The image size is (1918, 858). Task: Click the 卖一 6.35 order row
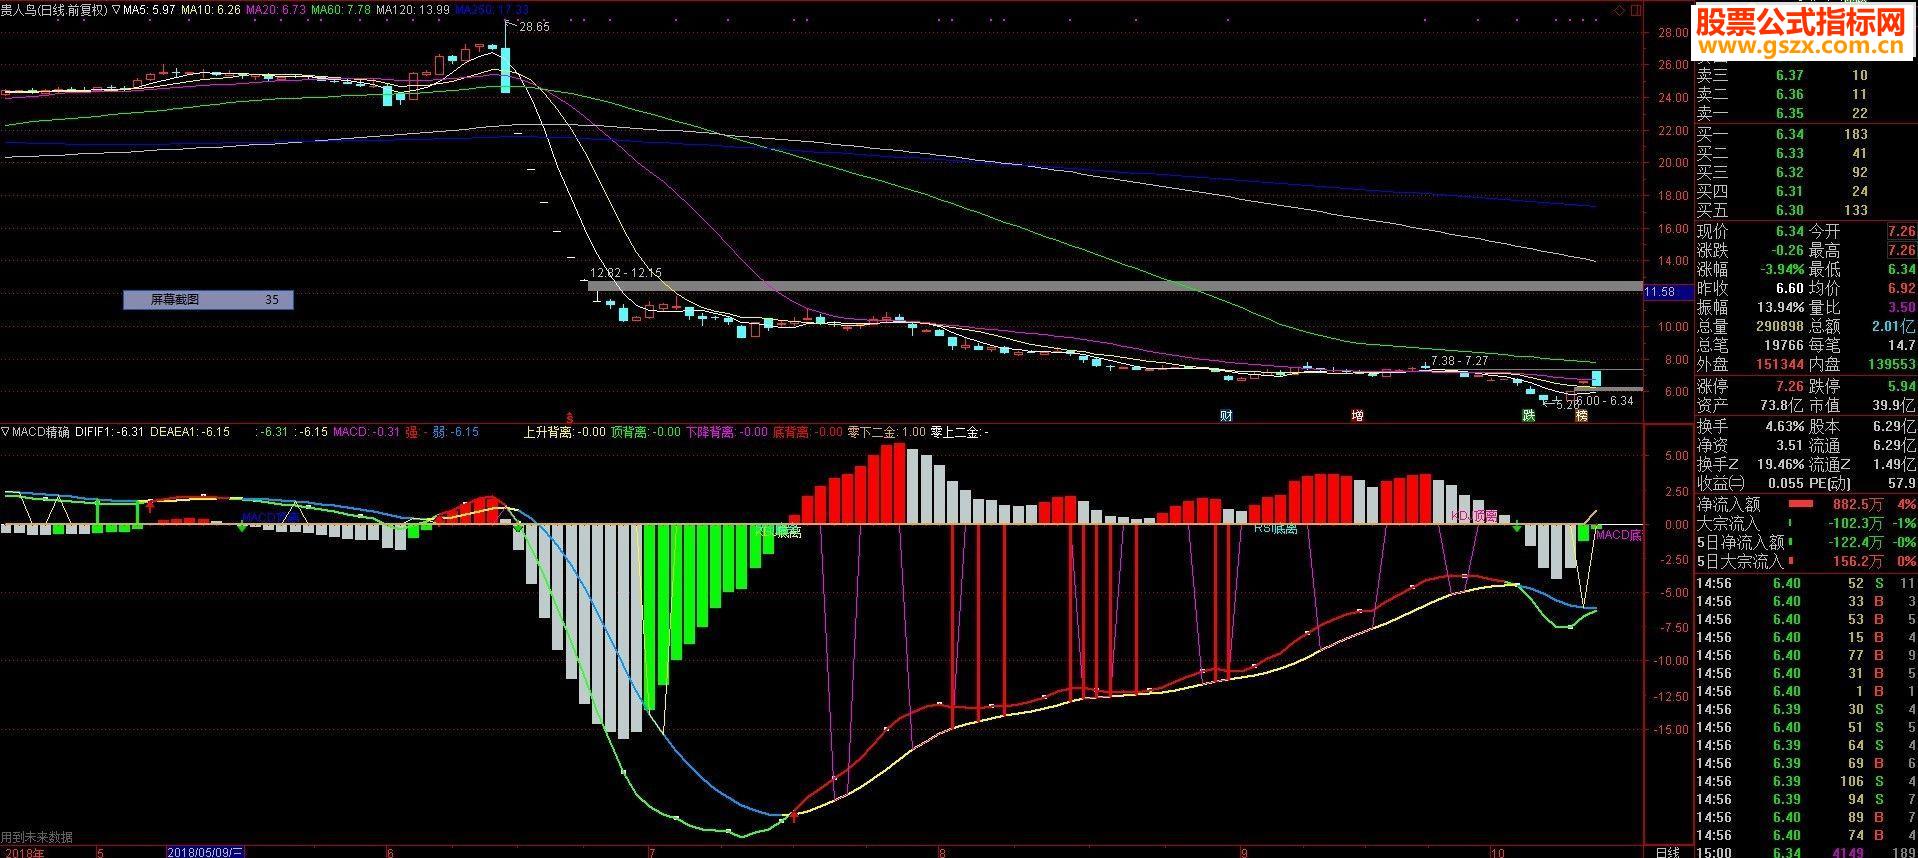point(1806,113)
